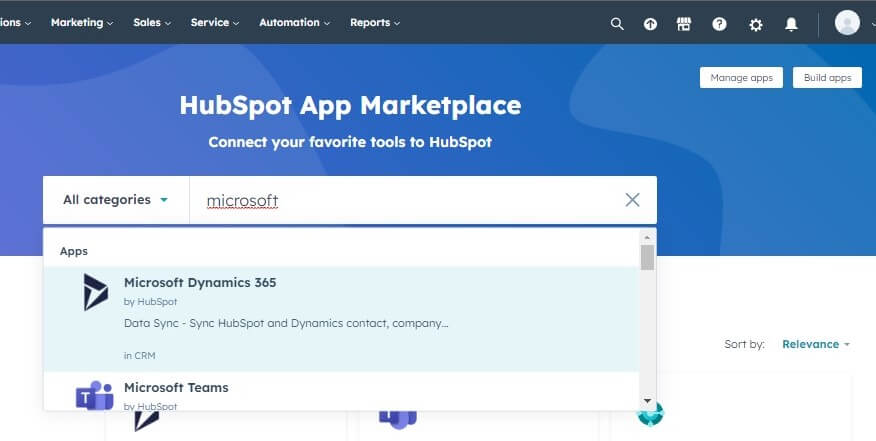
Task: Expand the All categories dropdown
Action: tap(116, 200)
